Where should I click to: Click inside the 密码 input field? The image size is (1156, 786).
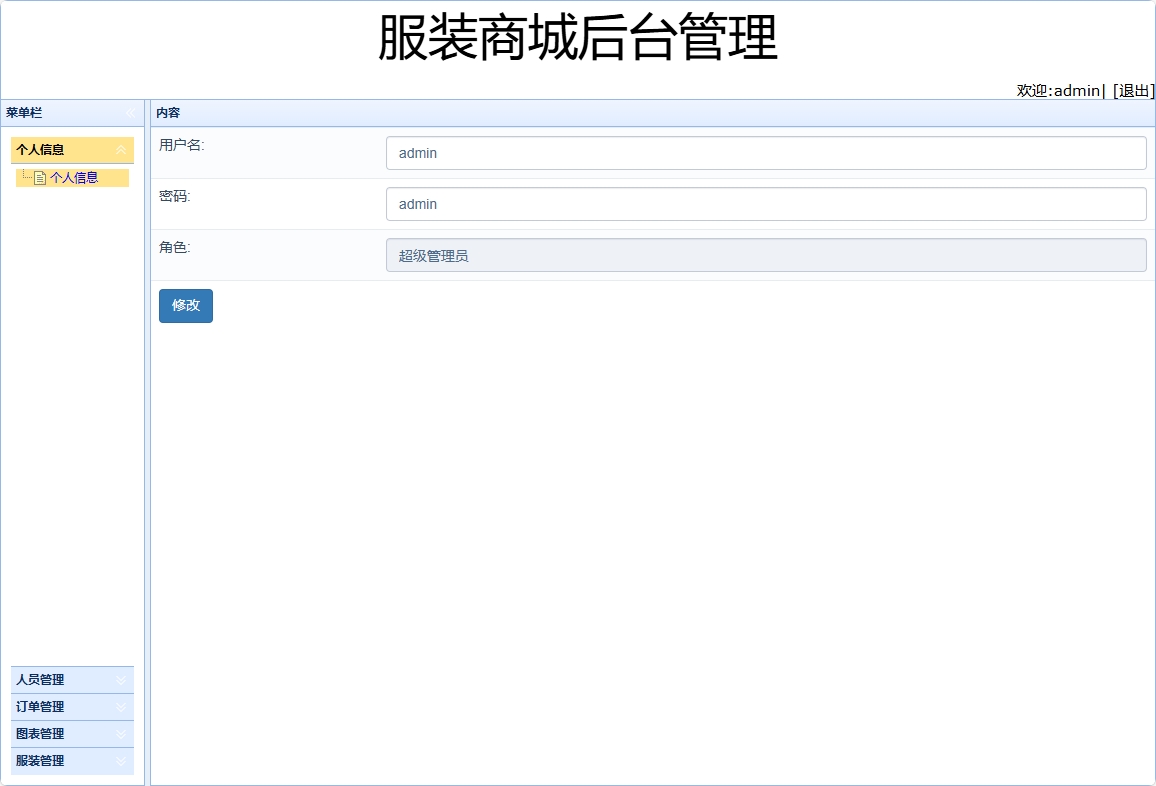[x=766, y=203]
